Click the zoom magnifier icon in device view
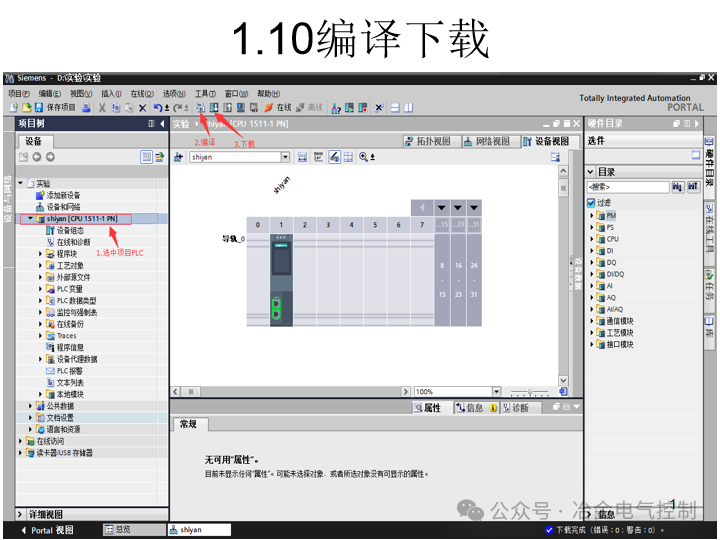The height and width of the screenshot is (540, 720). click(x=363, y=157)
